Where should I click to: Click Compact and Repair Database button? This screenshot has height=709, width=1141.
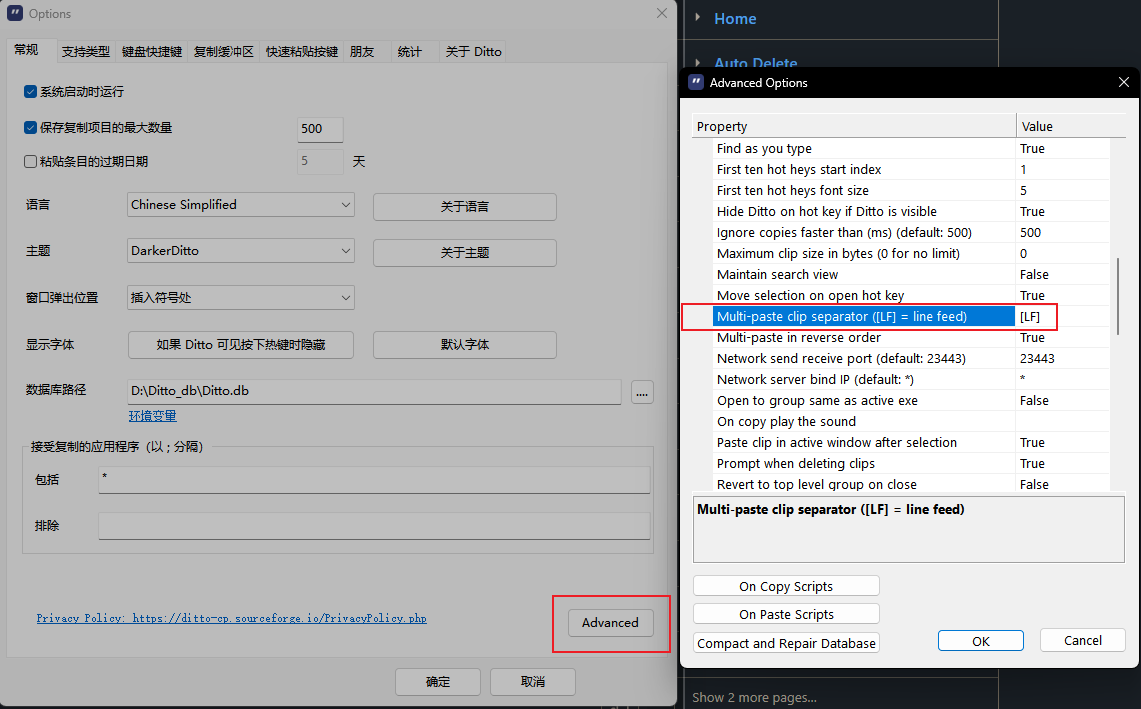pos(786,643)
